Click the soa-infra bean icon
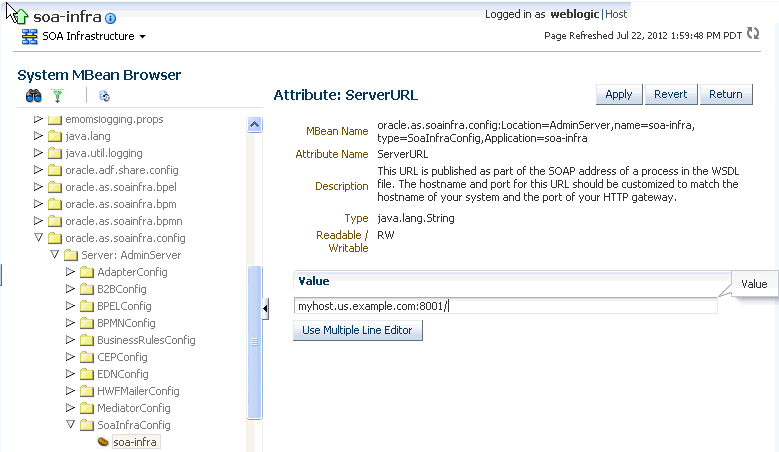 tap(103, 442)
